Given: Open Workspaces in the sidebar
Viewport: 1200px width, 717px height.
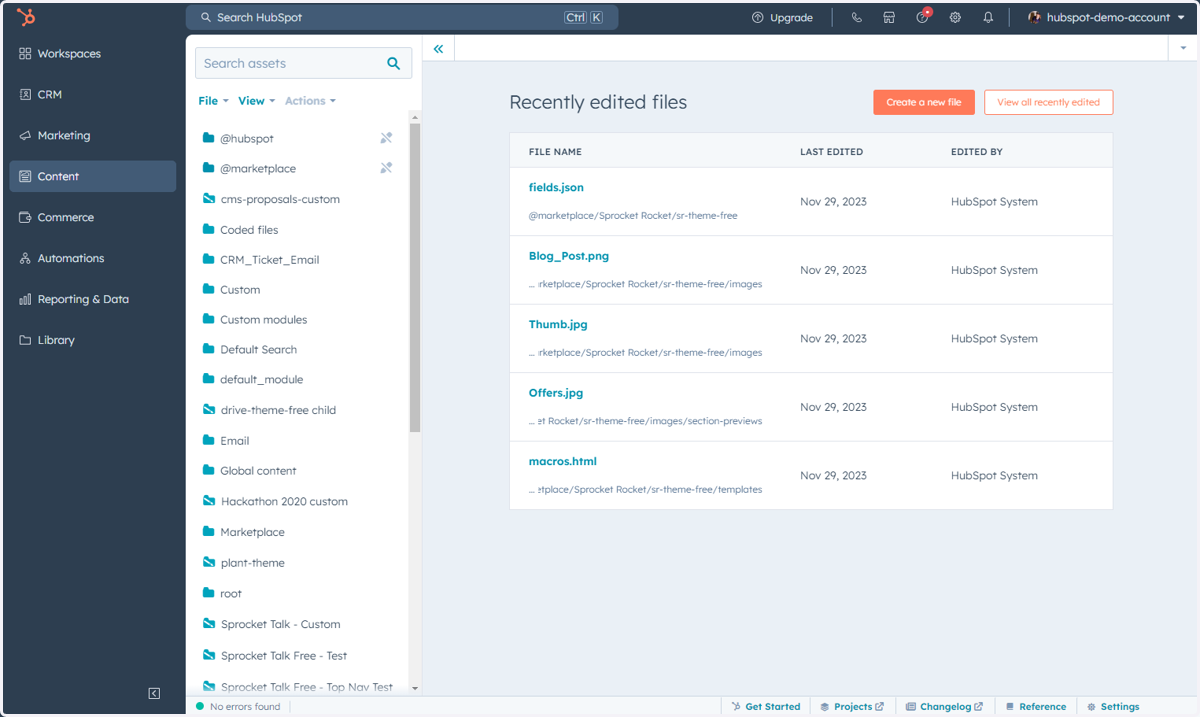Looking at the screenshot, I should point(93,54).
